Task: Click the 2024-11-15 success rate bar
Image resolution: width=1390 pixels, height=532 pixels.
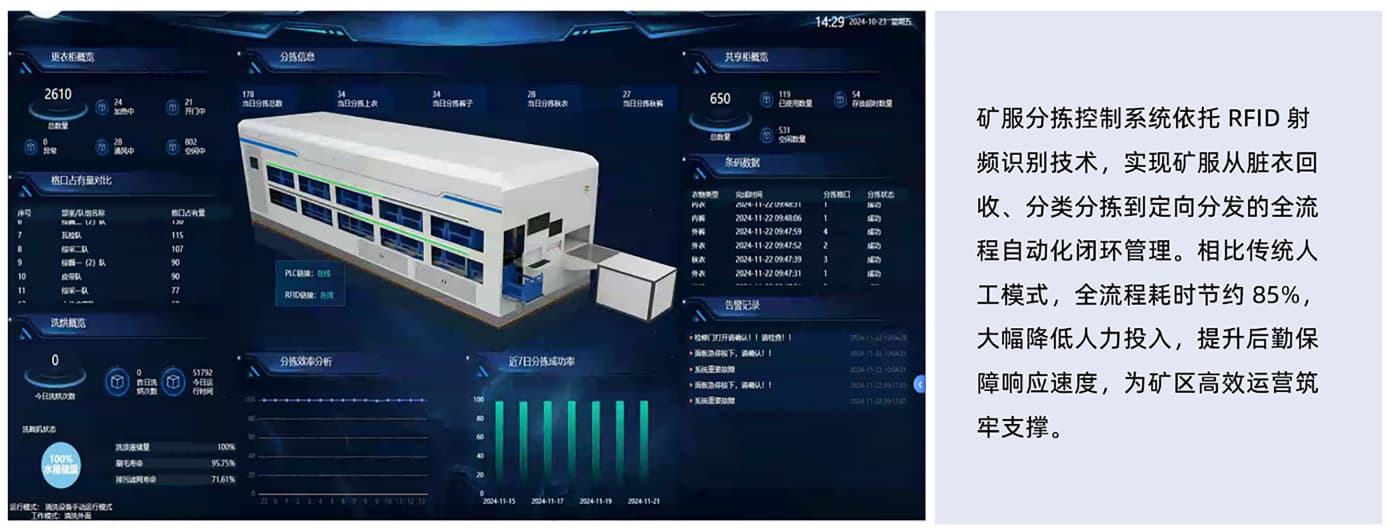Action: 498,441
